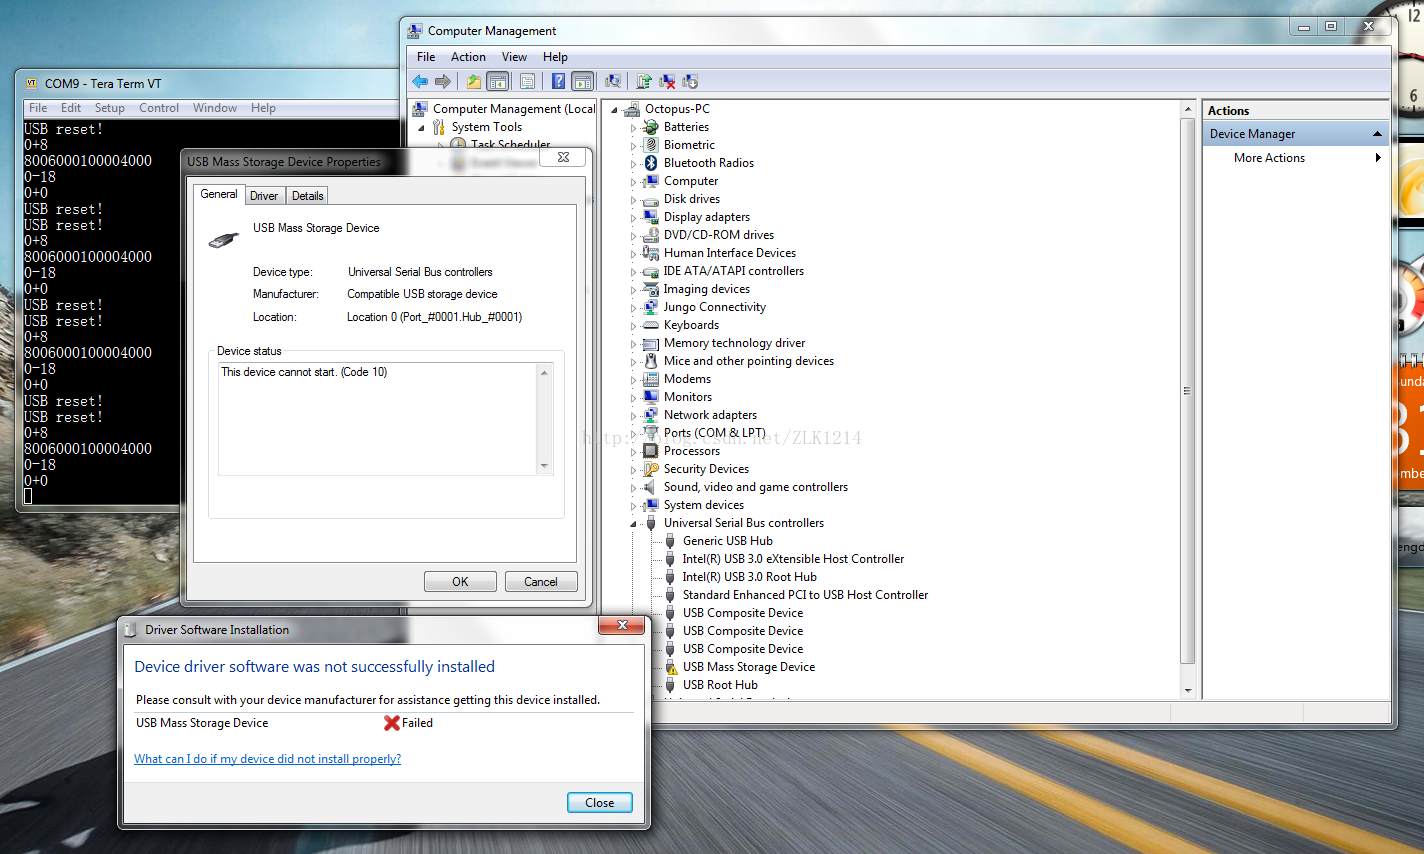The image size is (1424, 854).
Task: Open the View menu in Computer Management
Action: pos(514,57)
